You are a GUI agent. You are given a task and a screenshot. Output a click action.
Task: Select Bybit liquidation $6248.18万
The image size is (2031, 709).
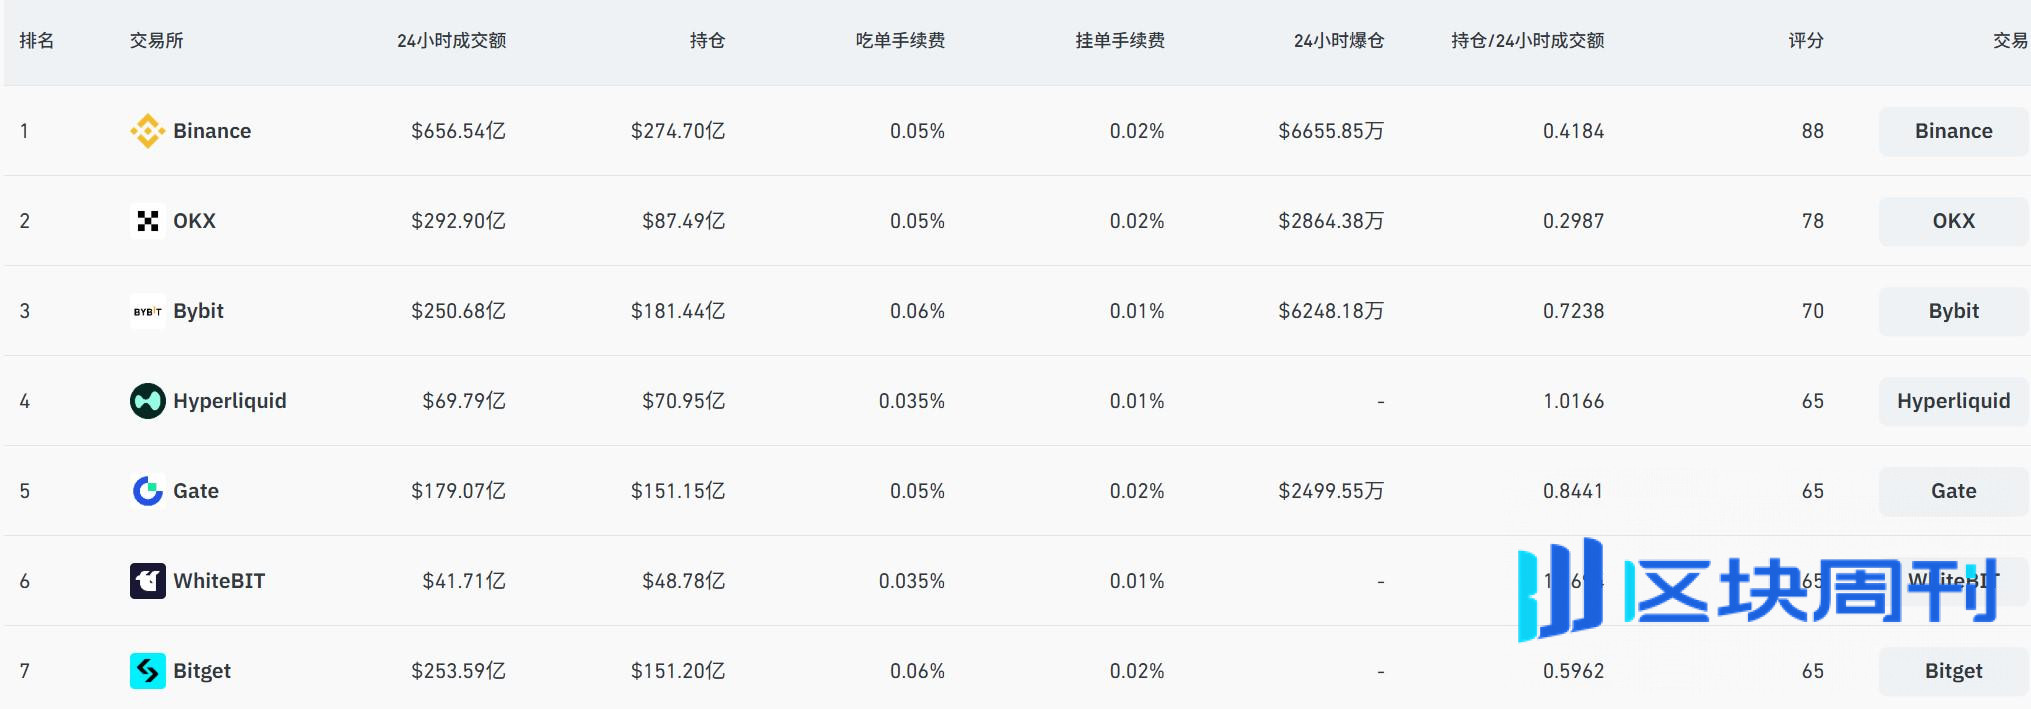tap(1331, 311)
